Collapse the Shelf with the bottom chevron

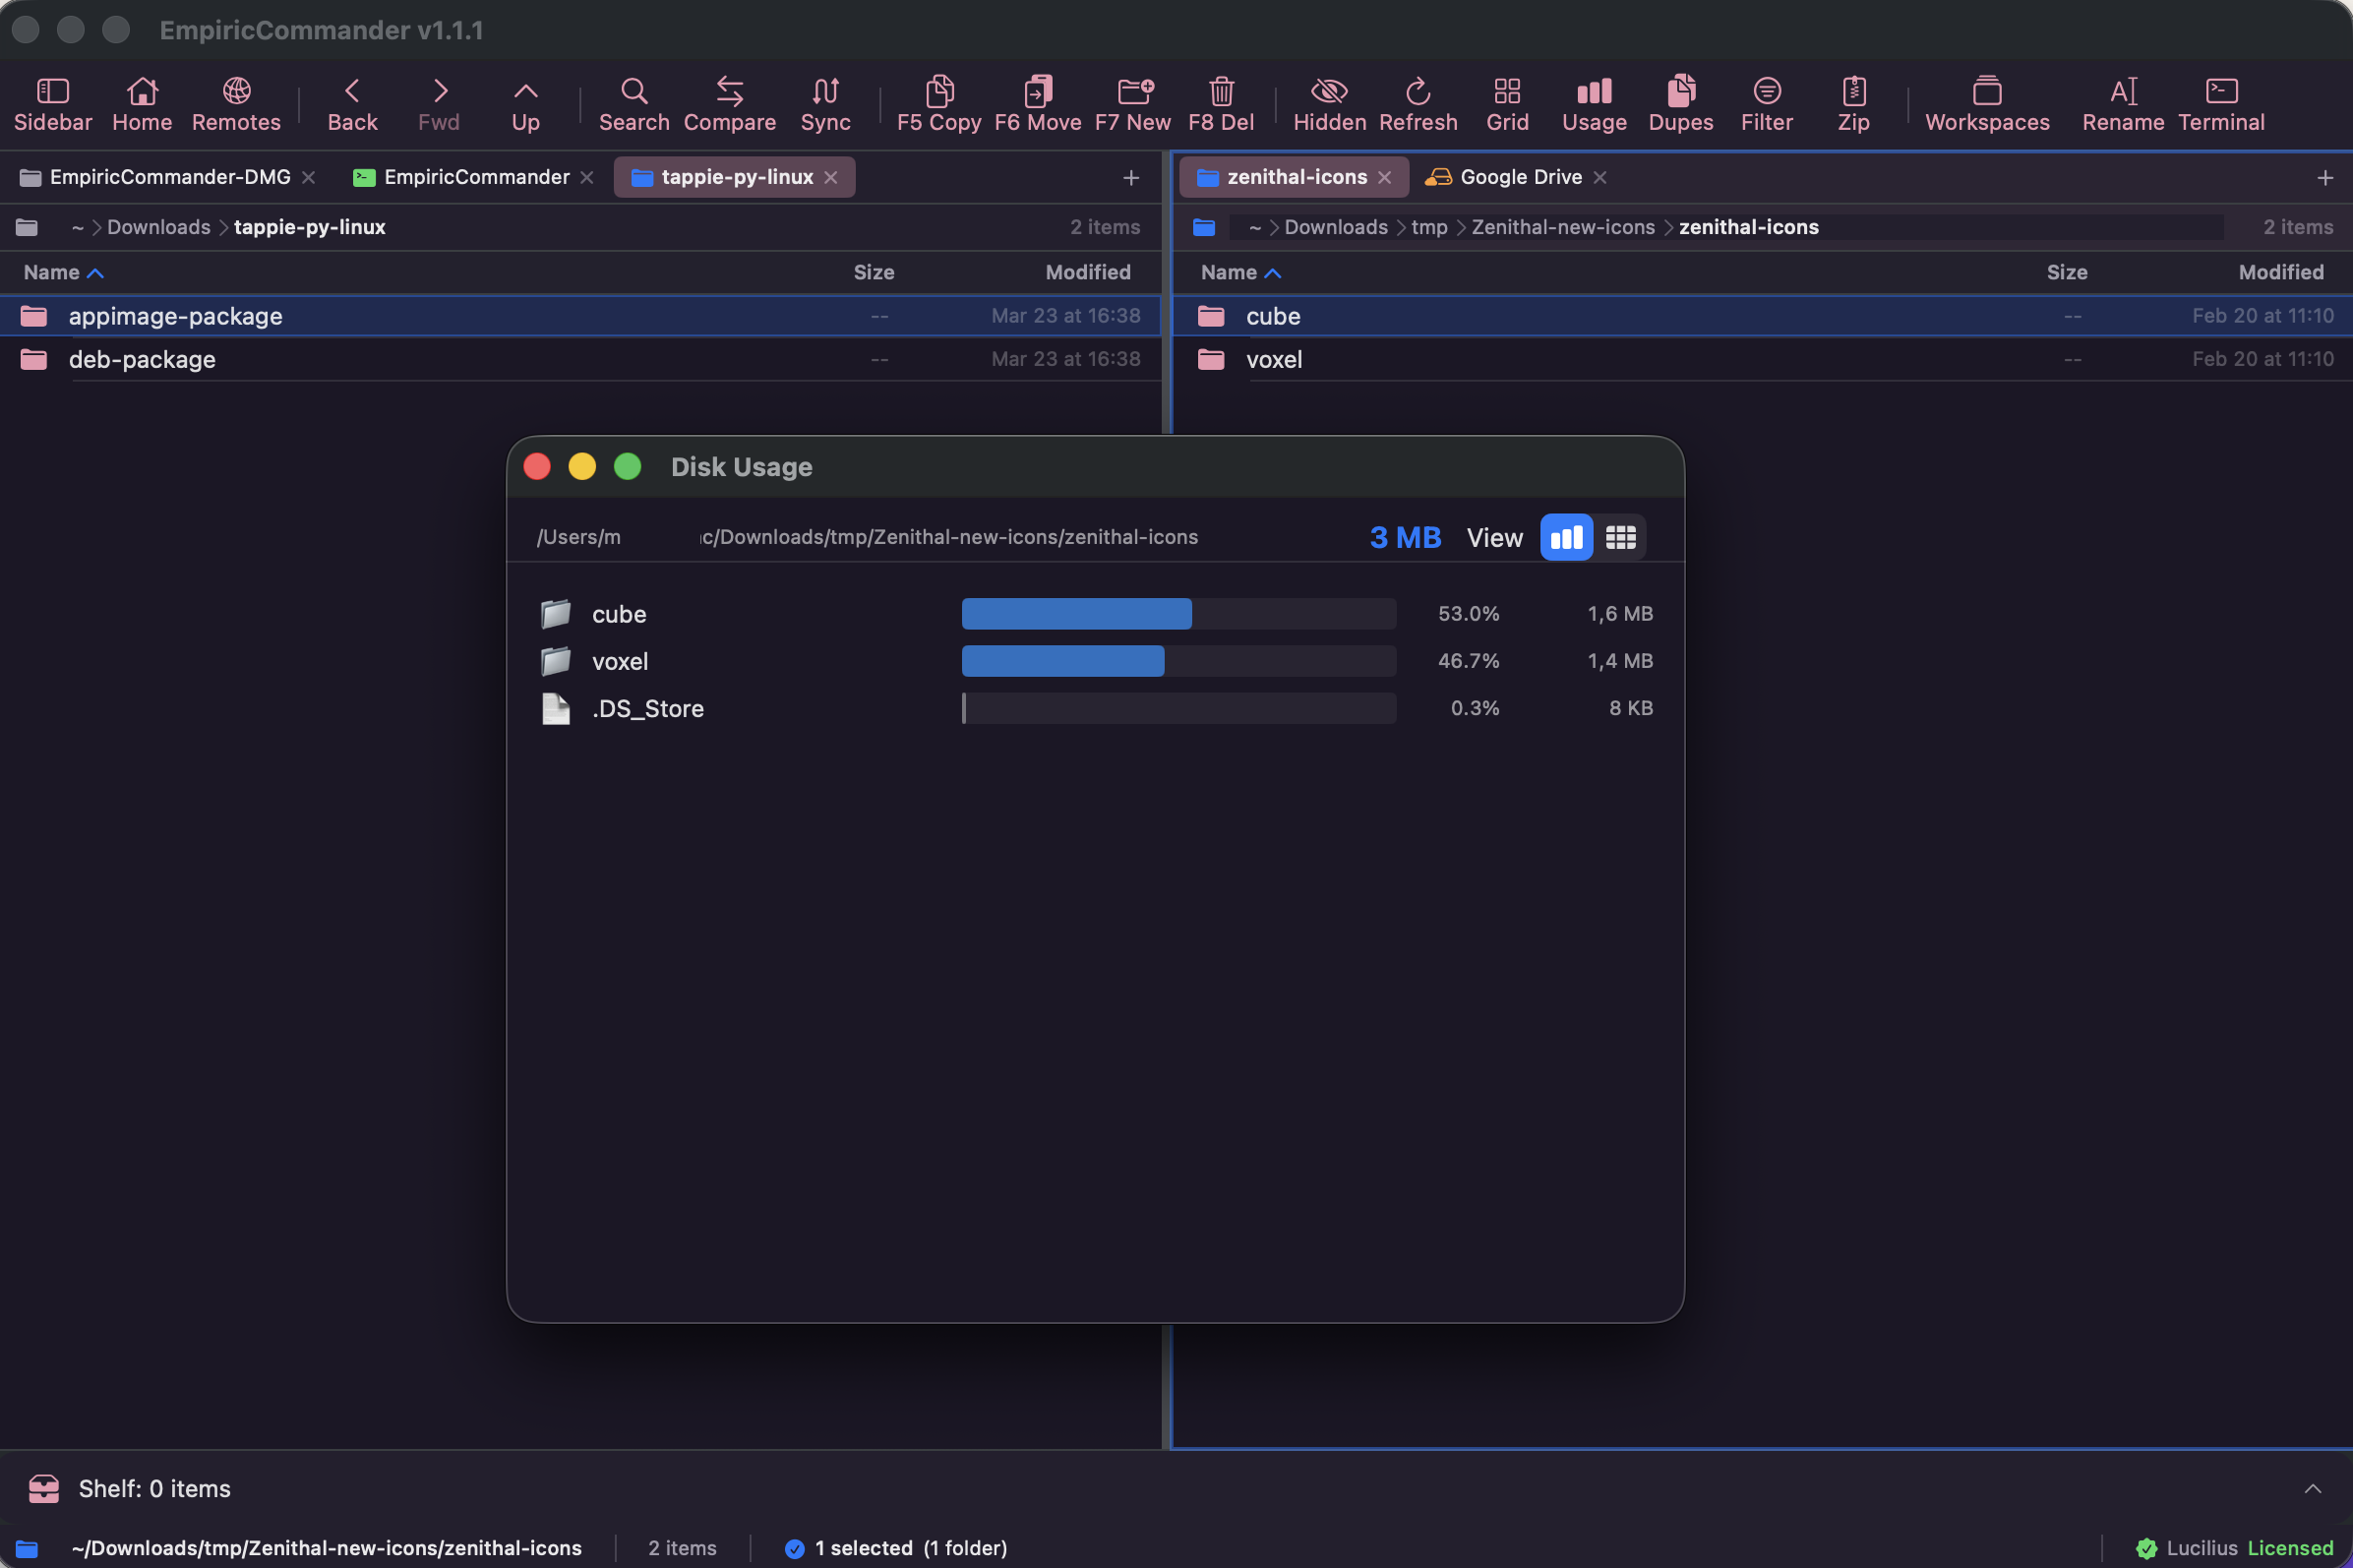click(2313, 1488)
